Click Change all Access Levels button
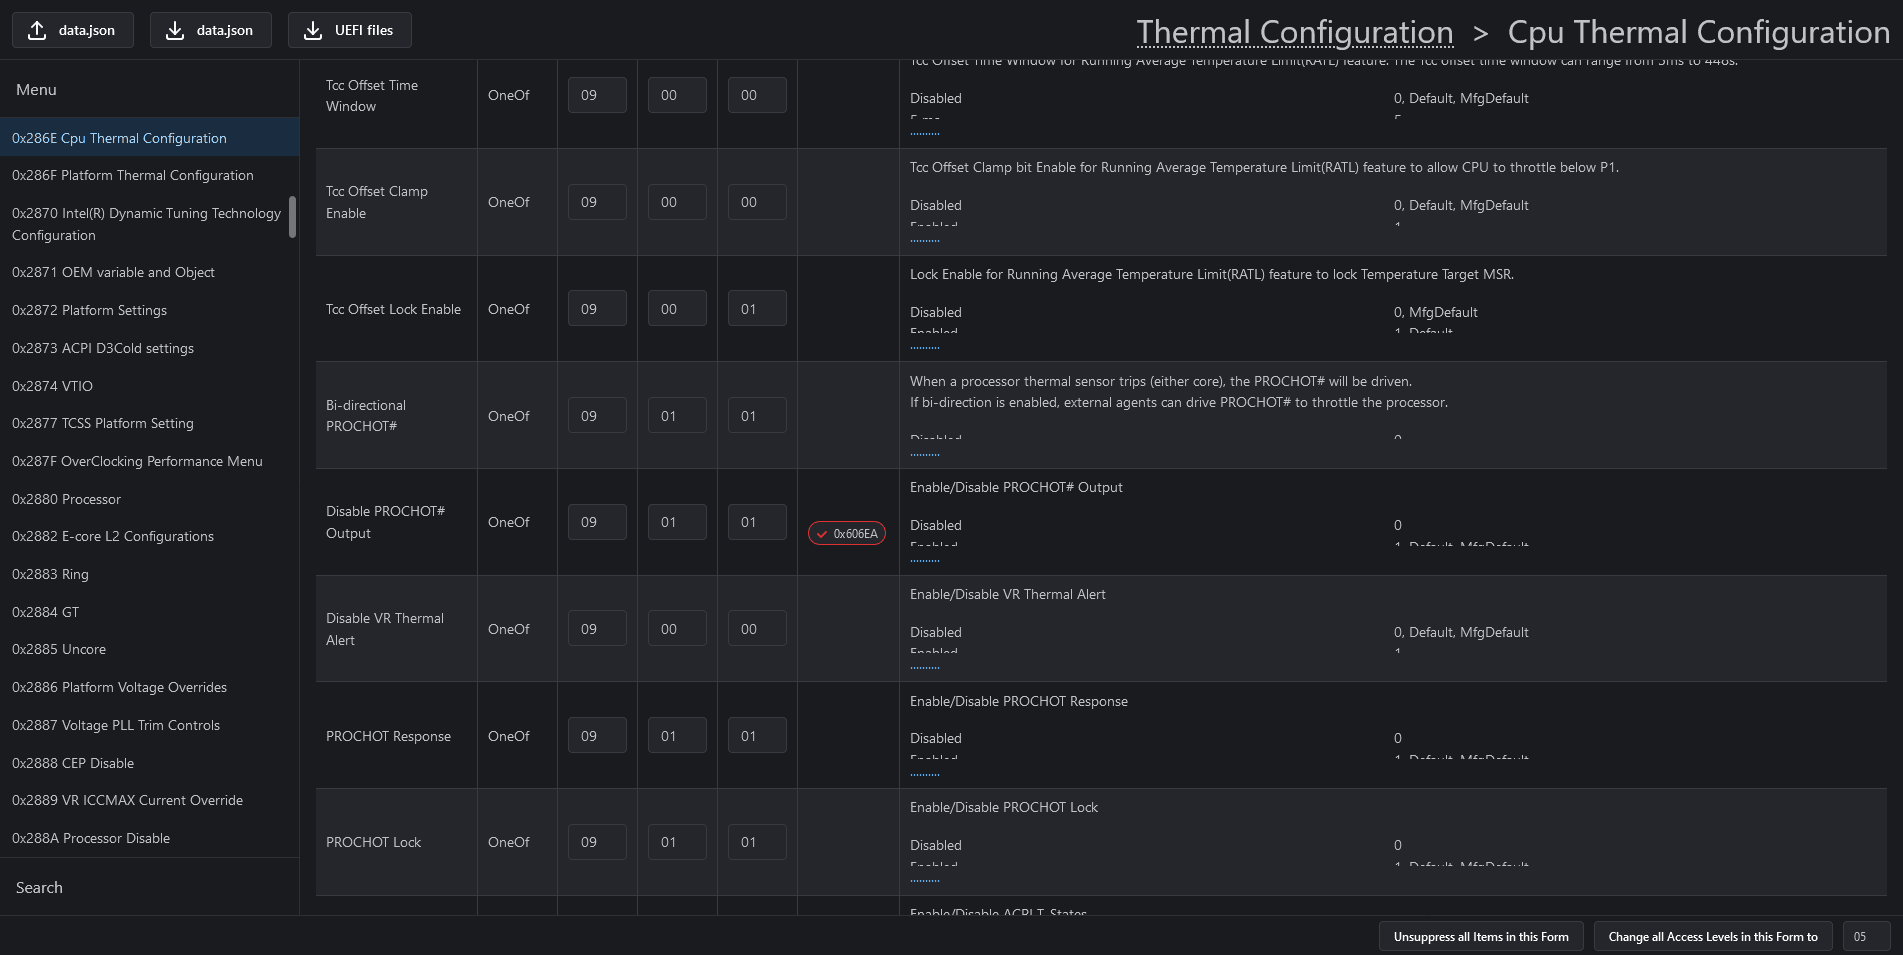The width and height of the screenshot is (1903, 955). [x=1712, y=937]
